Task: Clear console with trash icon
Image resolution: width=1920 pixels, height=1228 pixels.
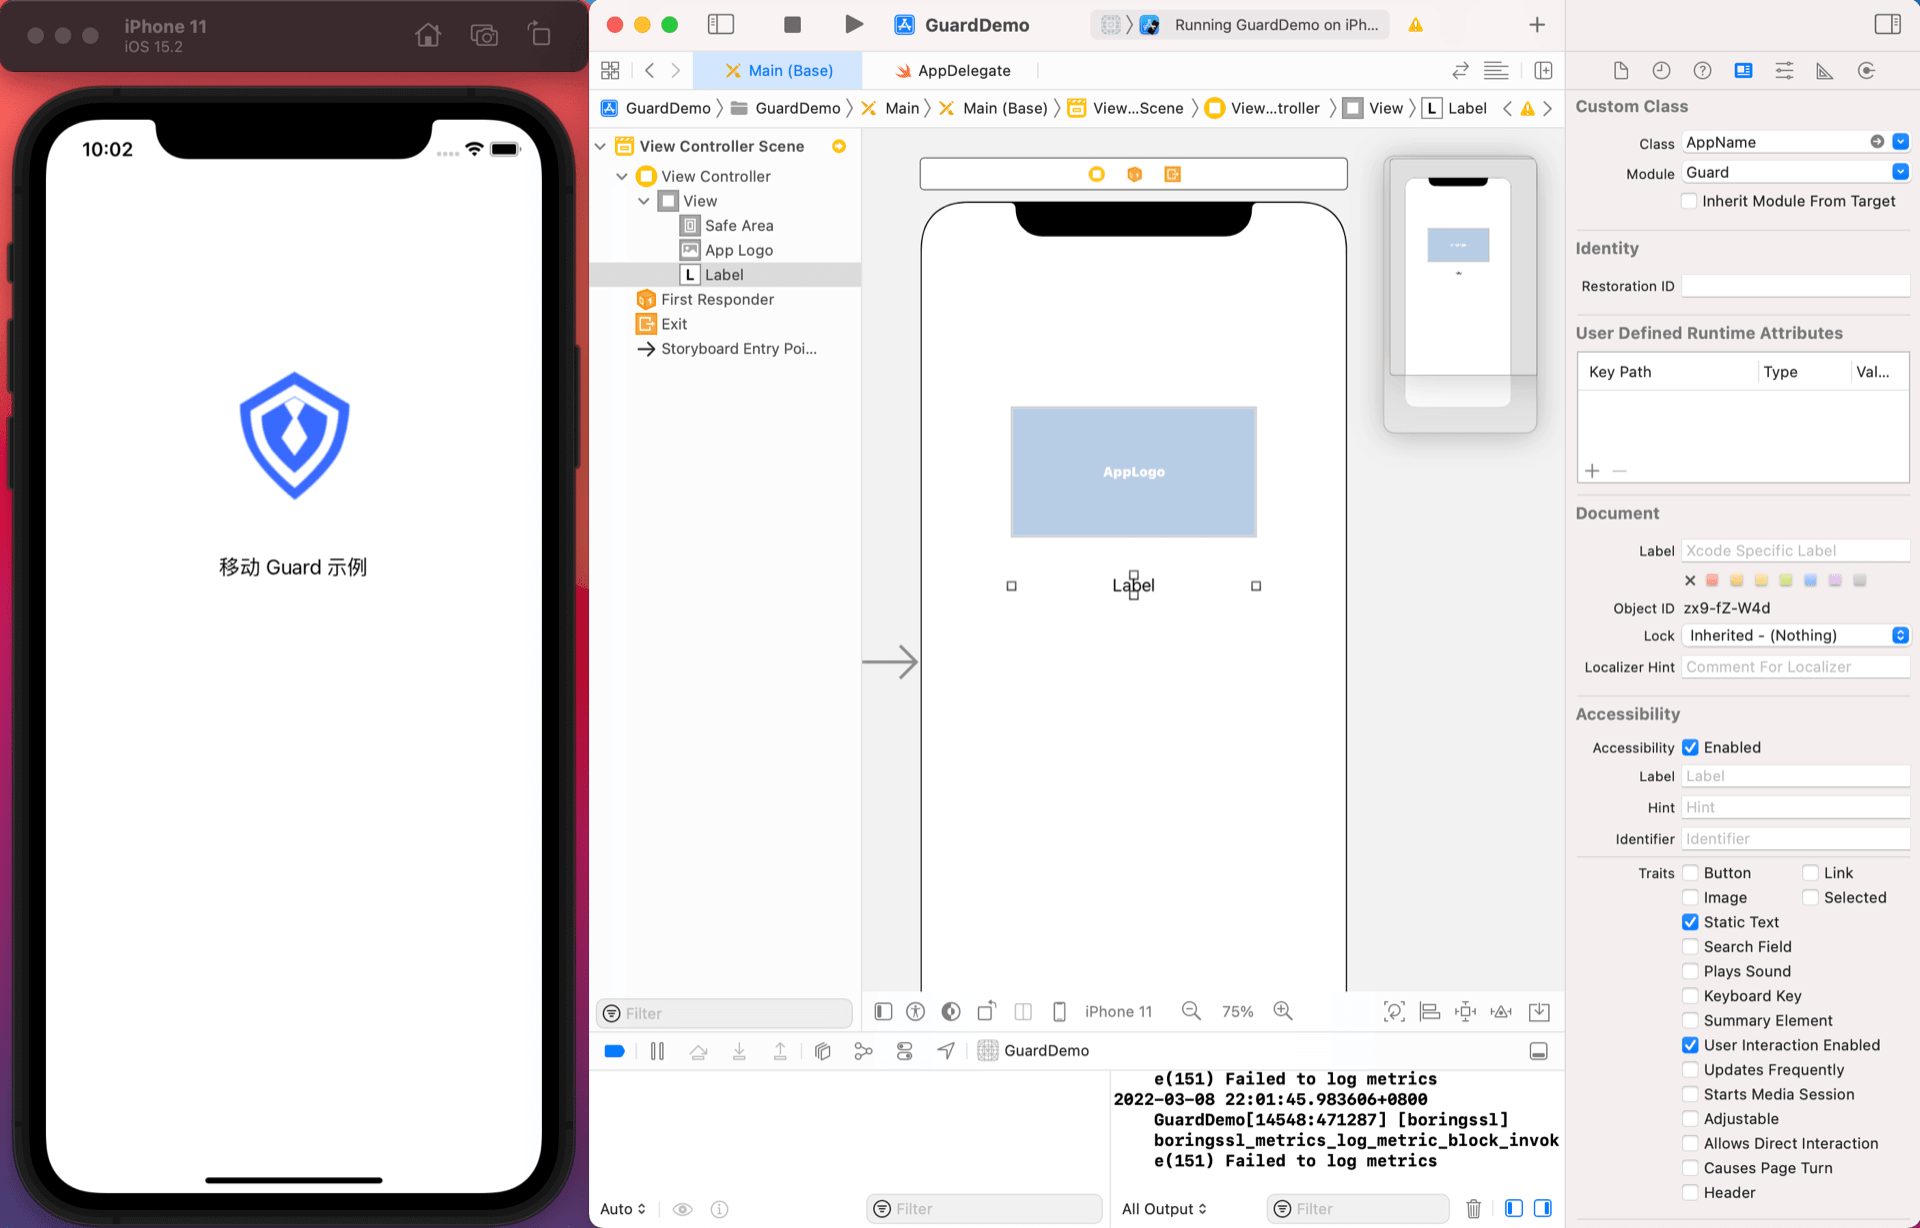Action: [1473, 1209]
